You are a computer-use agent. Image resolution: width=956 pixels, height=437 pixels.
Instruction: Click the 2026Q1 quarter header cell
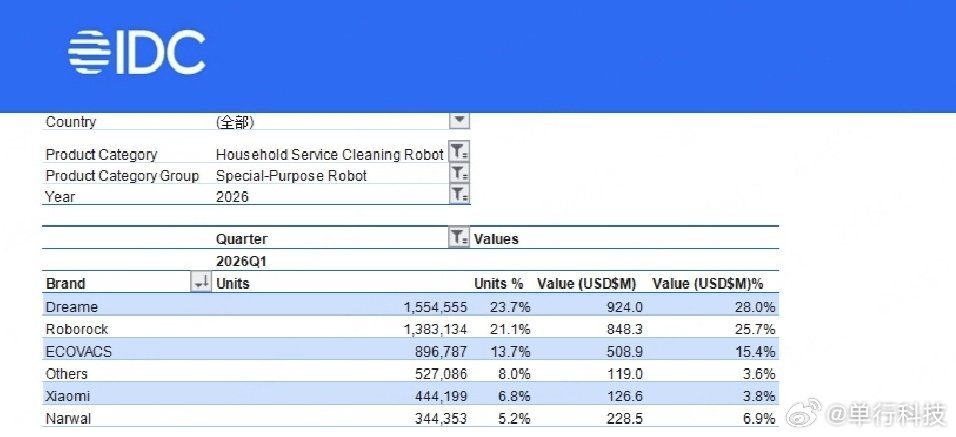pos(241,261)
